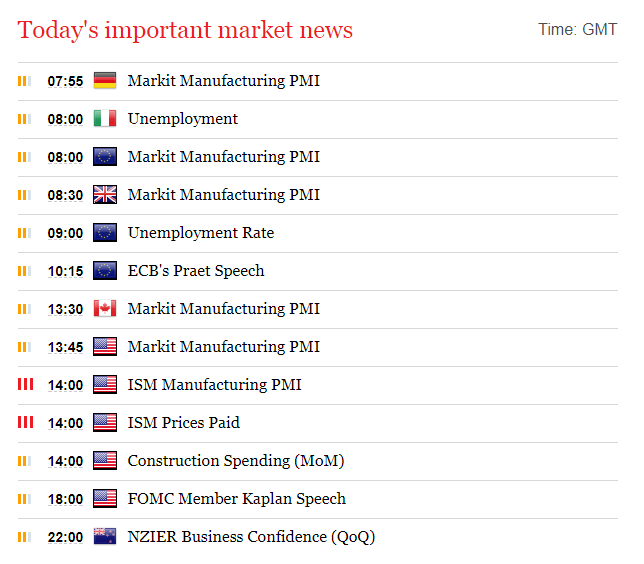Click the US flag beside FOMC Member Kaplan Speech
Screen dimensions: 644x564
[105, 499]
